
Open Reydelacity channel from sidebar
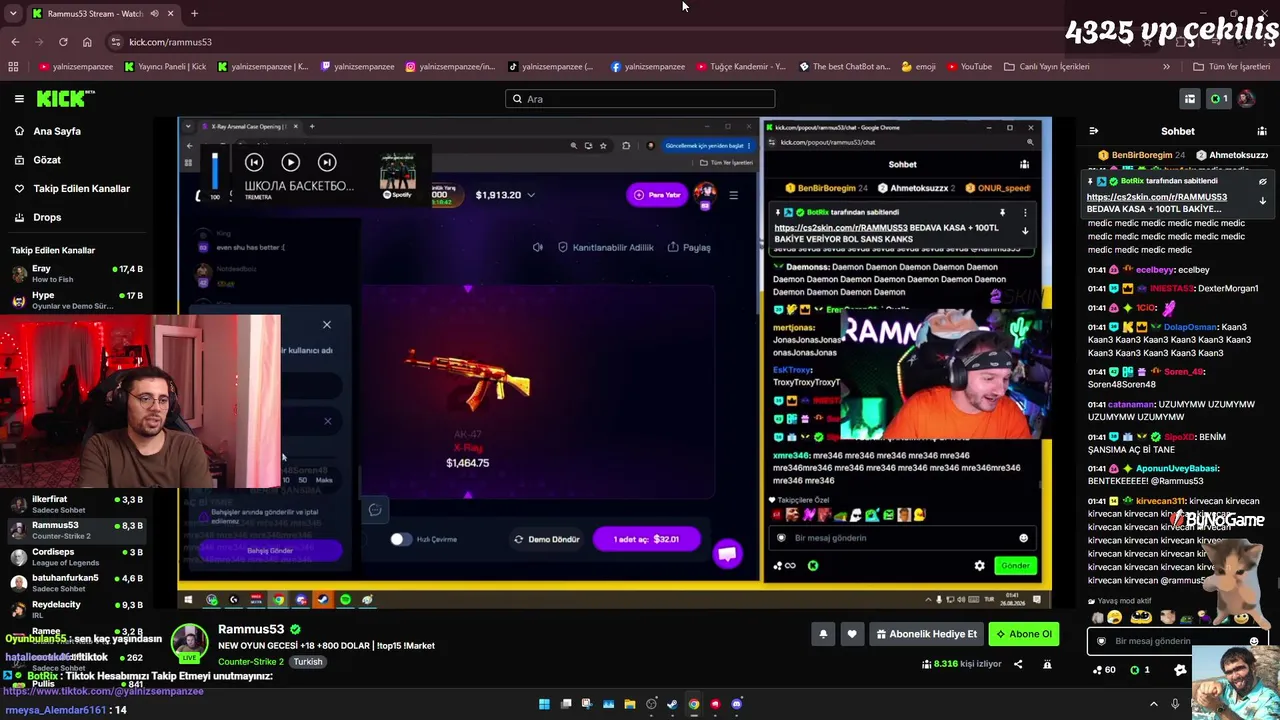coord(78,609)
